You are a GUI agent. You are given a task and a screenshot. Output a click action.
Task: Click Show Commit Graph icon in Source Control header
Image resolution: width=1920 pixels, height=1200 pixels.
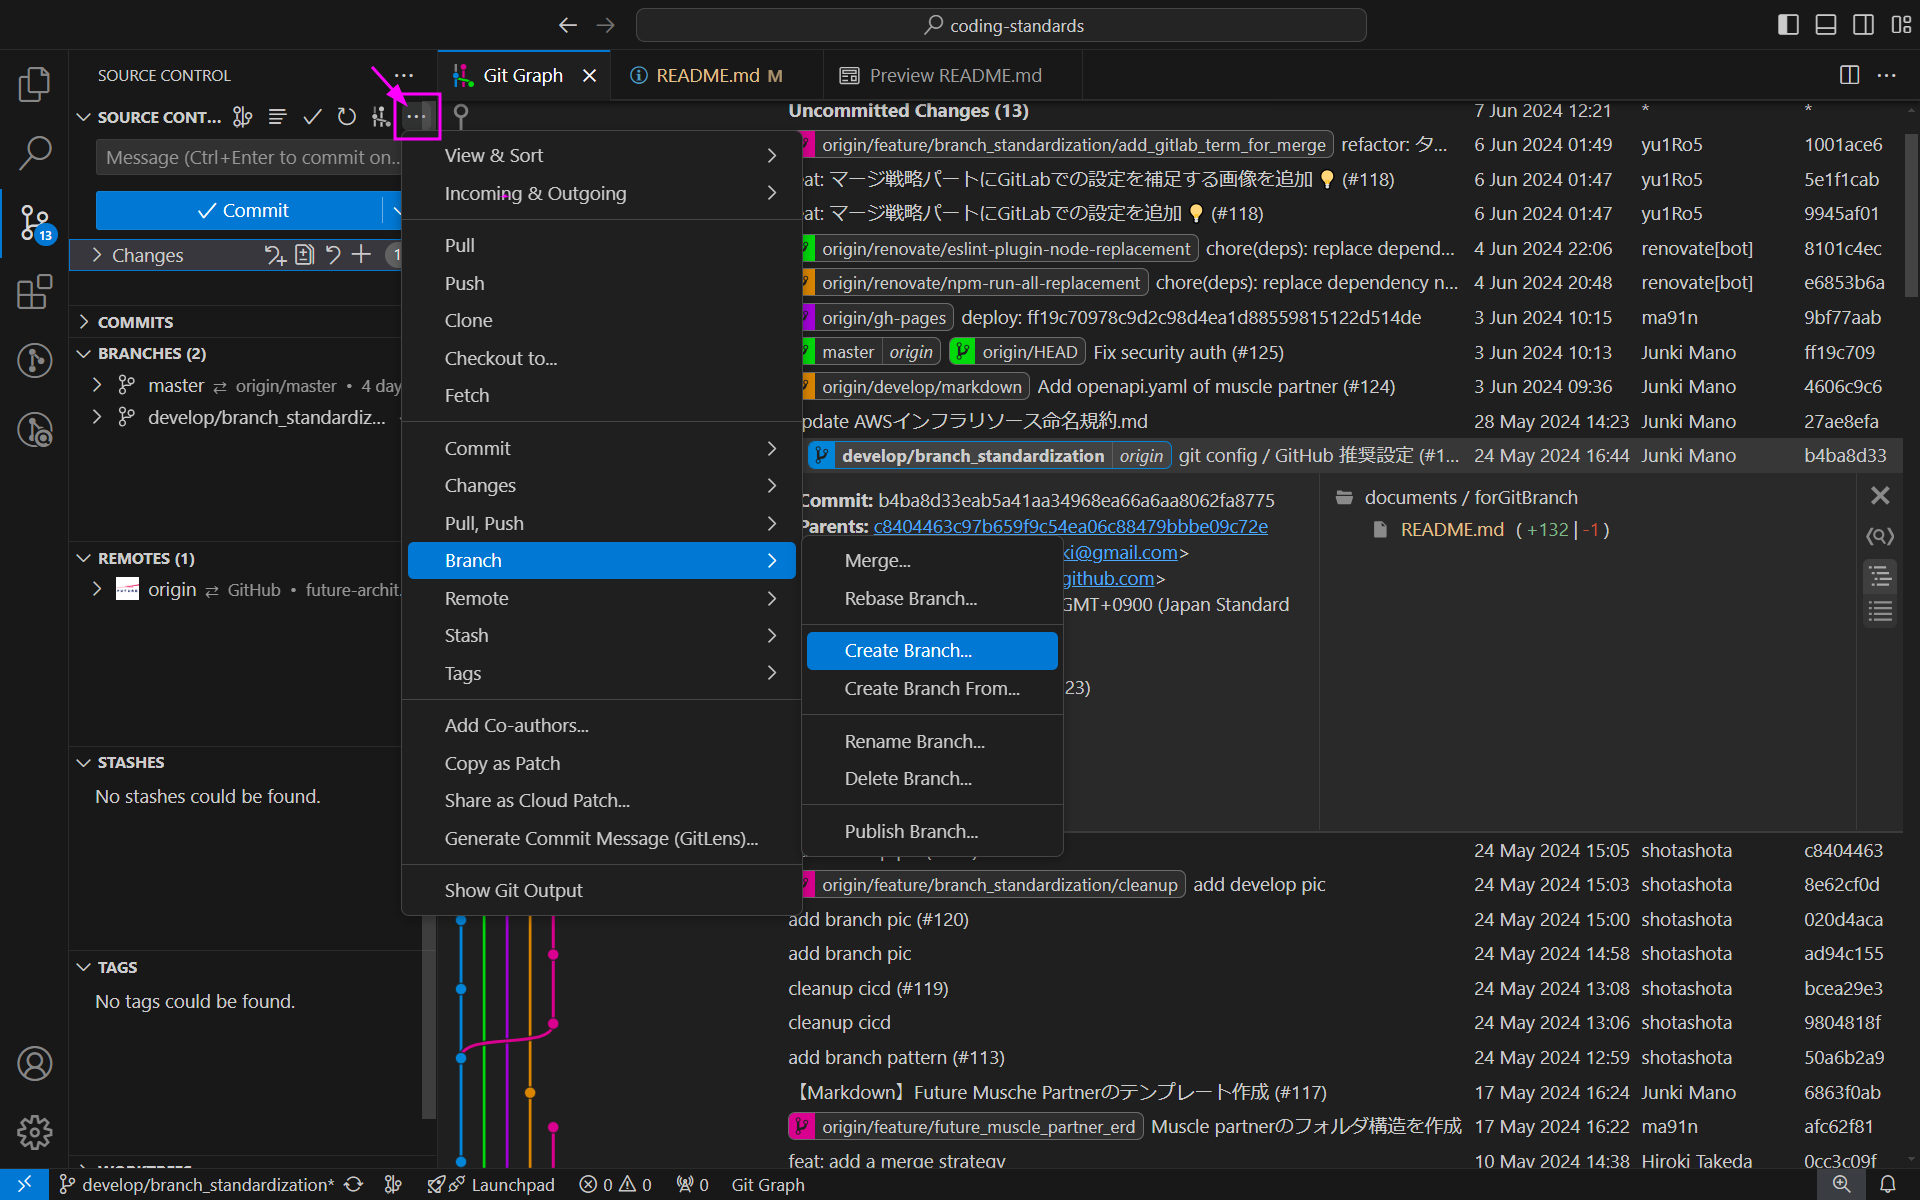242,117
